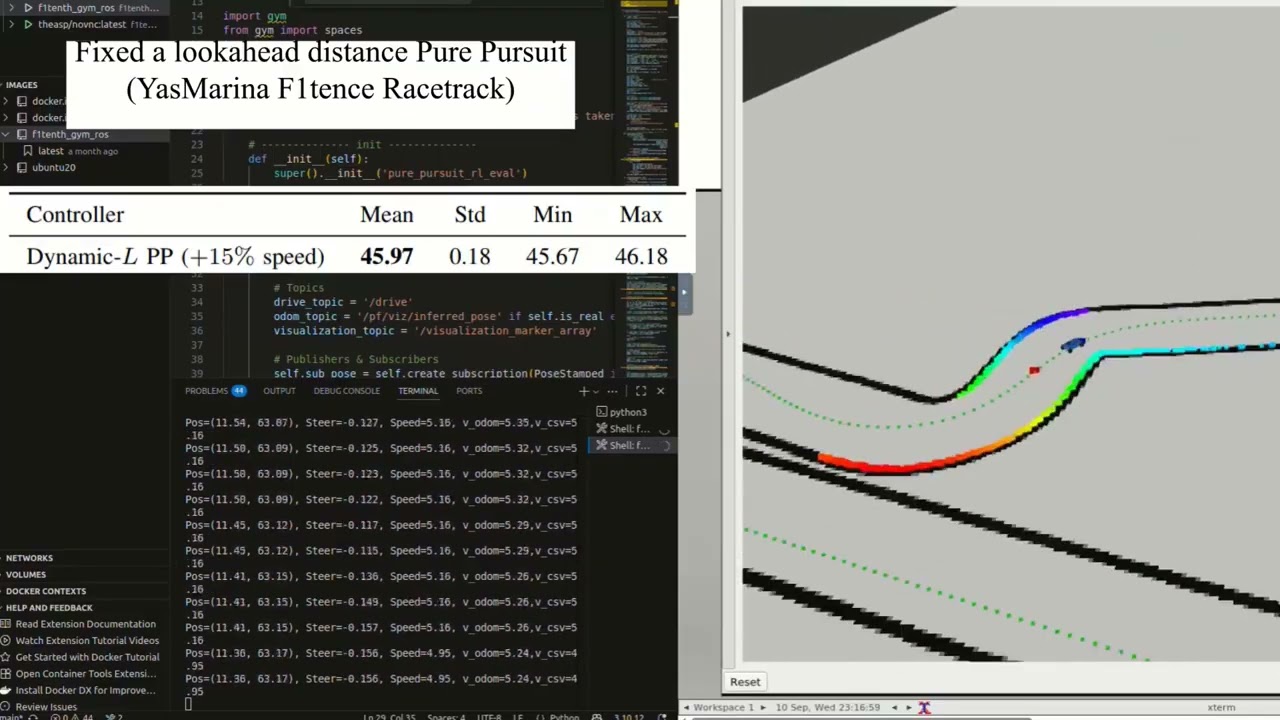Close the terminal panel
Image resolution: width=1280 pixels, height=720 pixels.
point(660,391)
